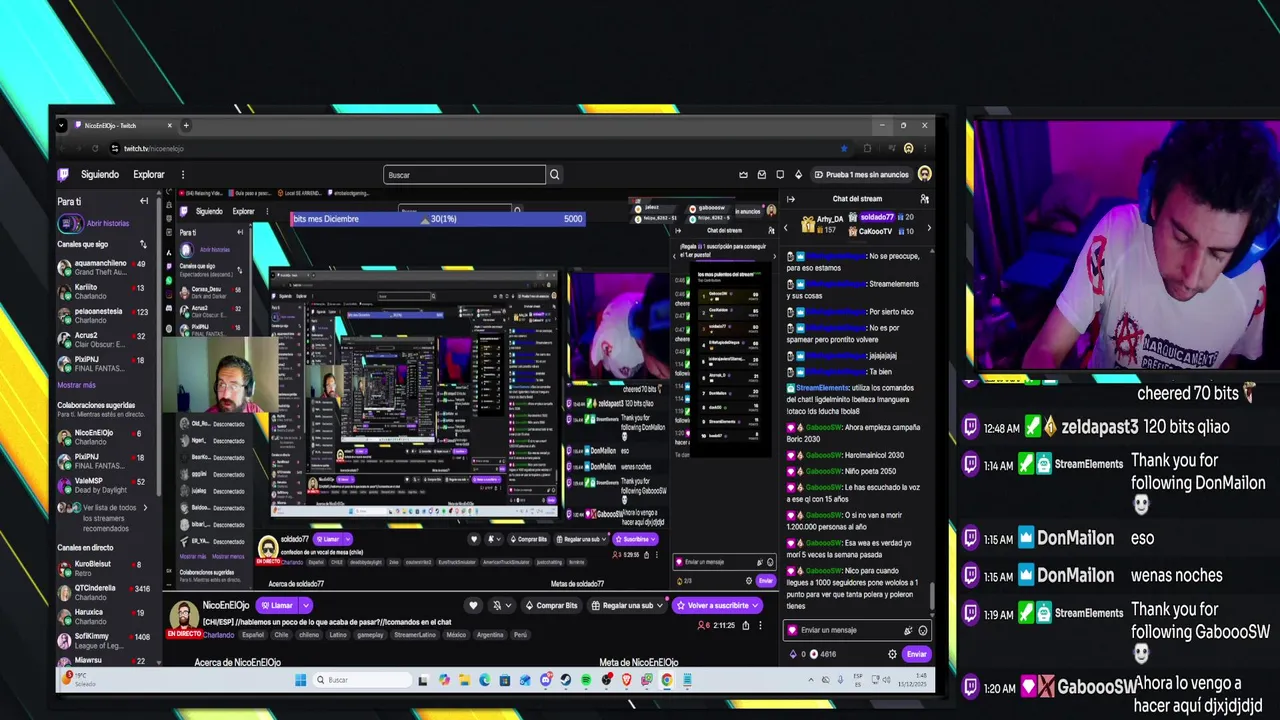Select the NicoEnElOjo - Twitch browser tab
1280x720 pixels.
tap(122, 125)
